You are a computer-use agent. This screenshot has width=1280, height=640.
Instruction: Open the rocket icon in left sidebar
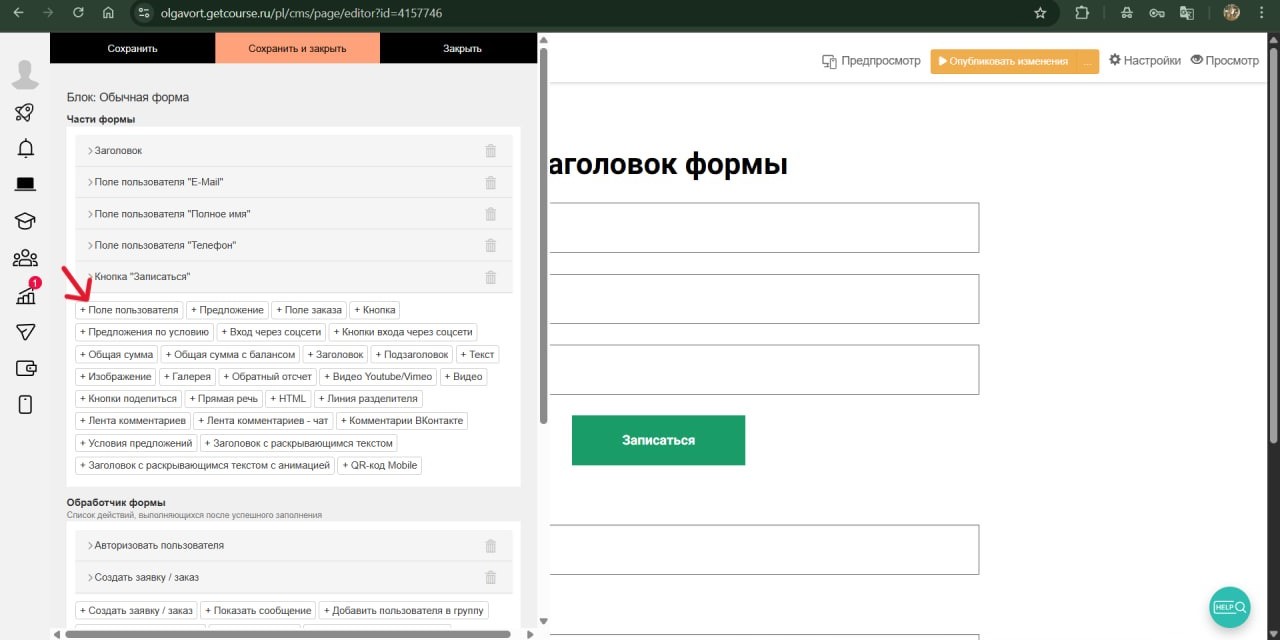click(x=25, y=112)
